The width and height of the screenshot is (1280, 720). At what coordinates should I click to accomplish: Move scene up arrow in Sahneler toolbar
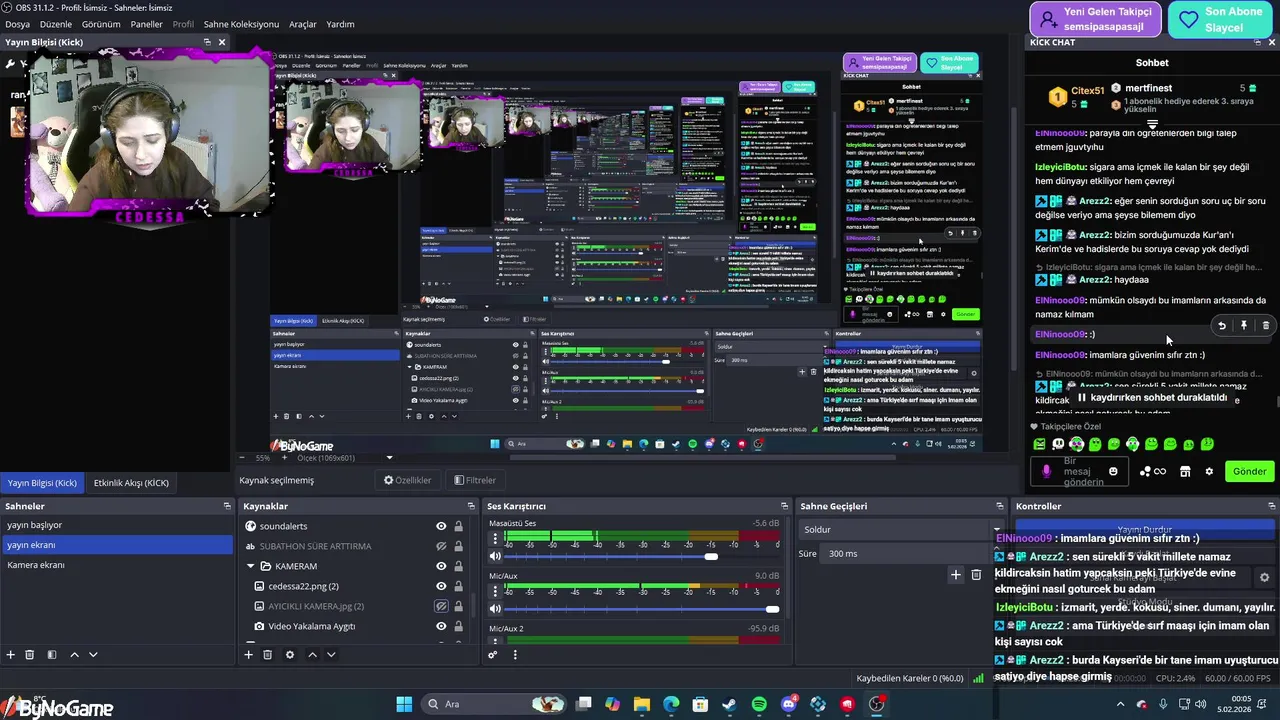pyautogui.click(x=74, y=655)
